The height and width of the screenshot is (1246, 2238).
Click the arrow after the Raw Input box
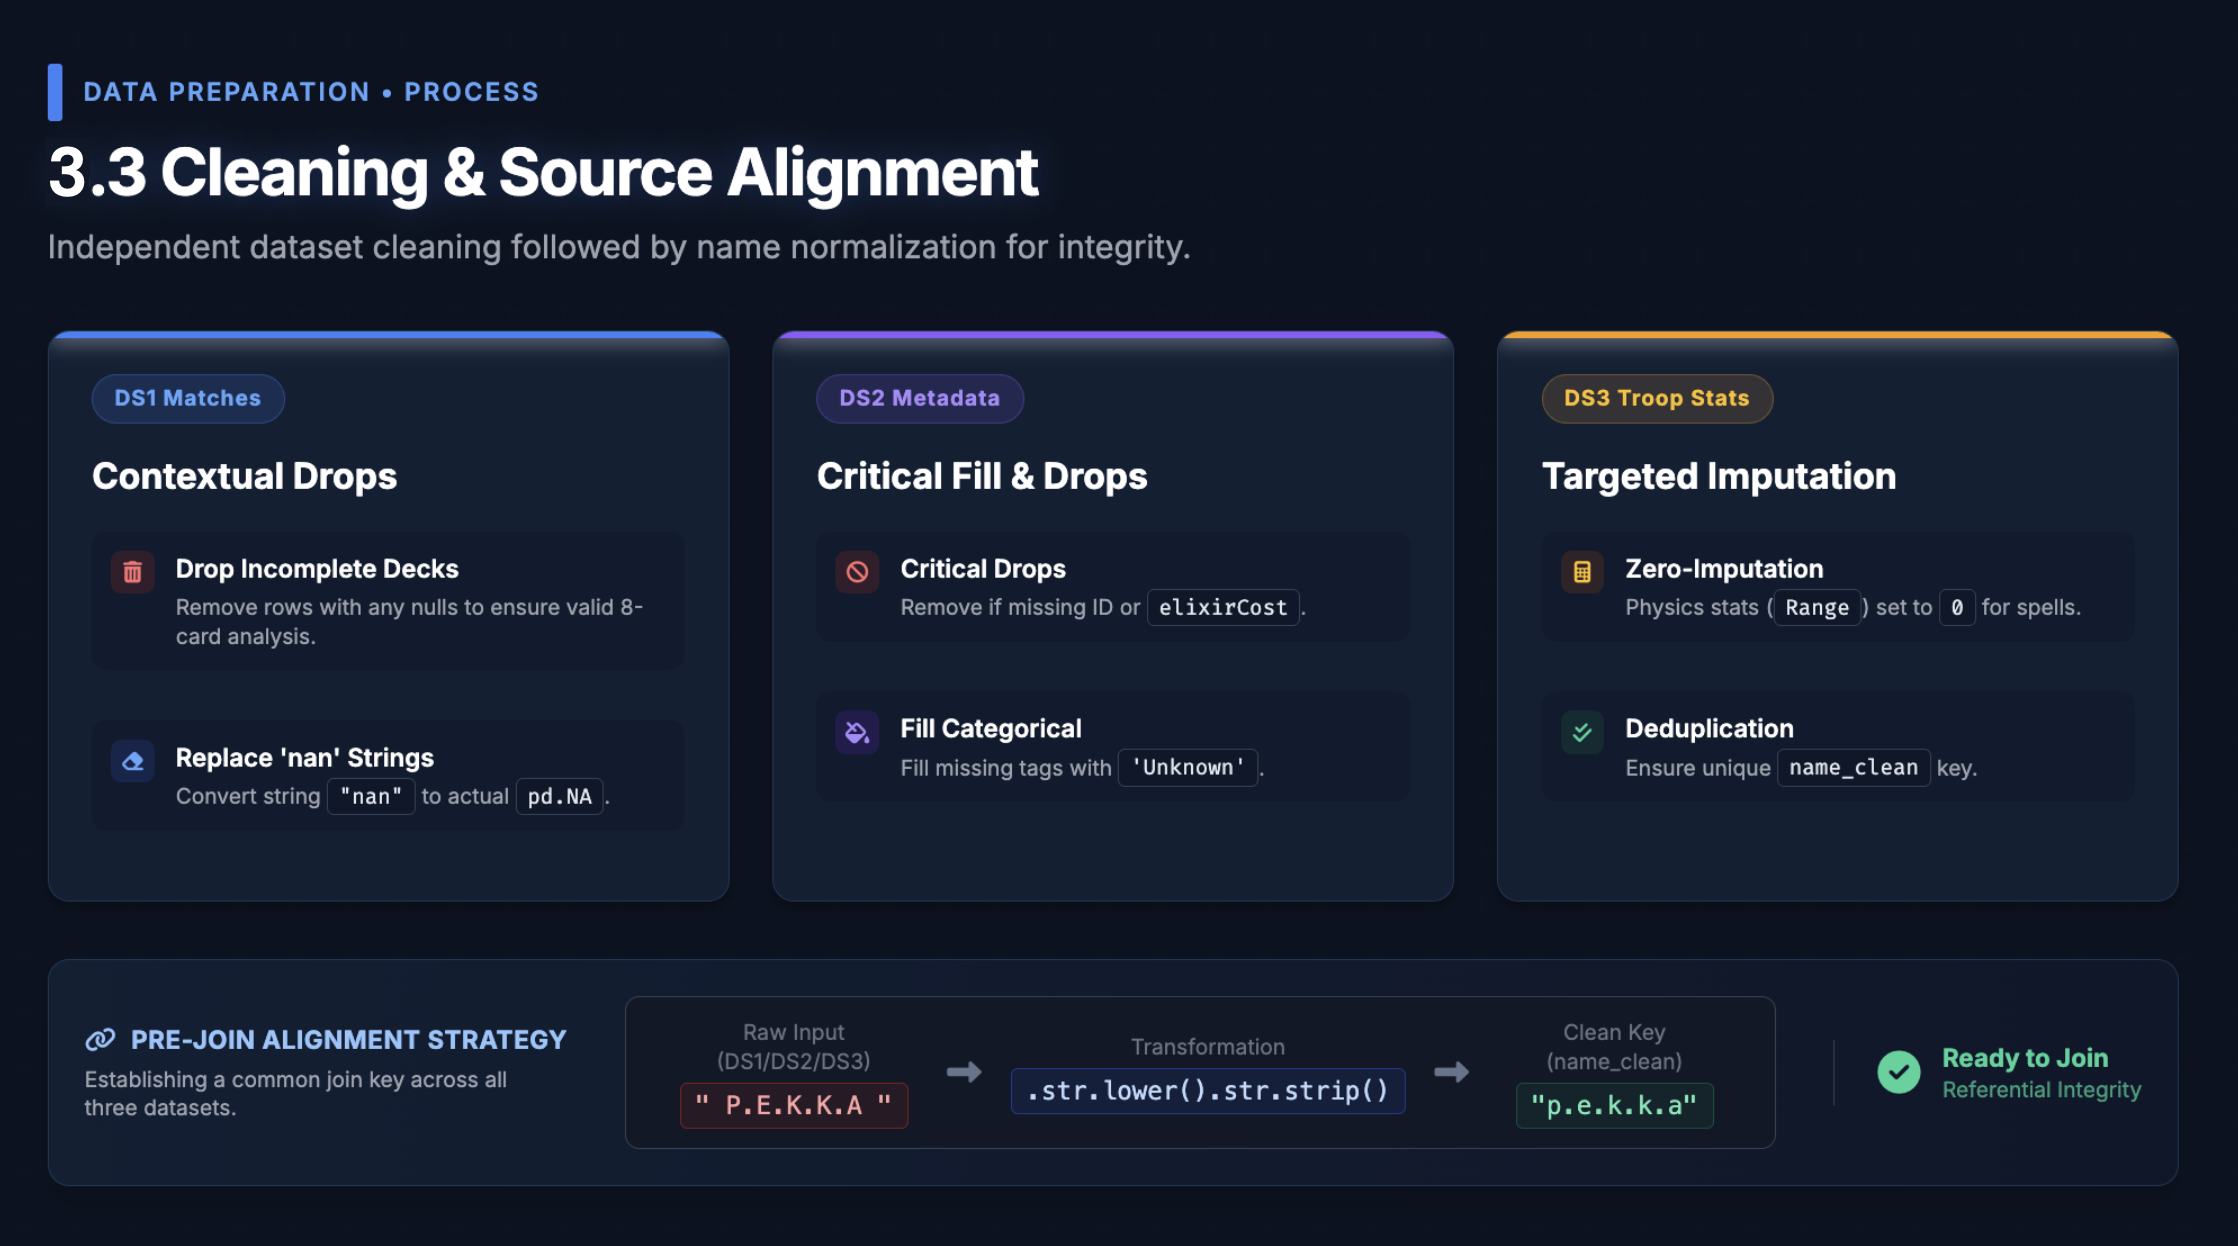click(x=964, y=1072)
